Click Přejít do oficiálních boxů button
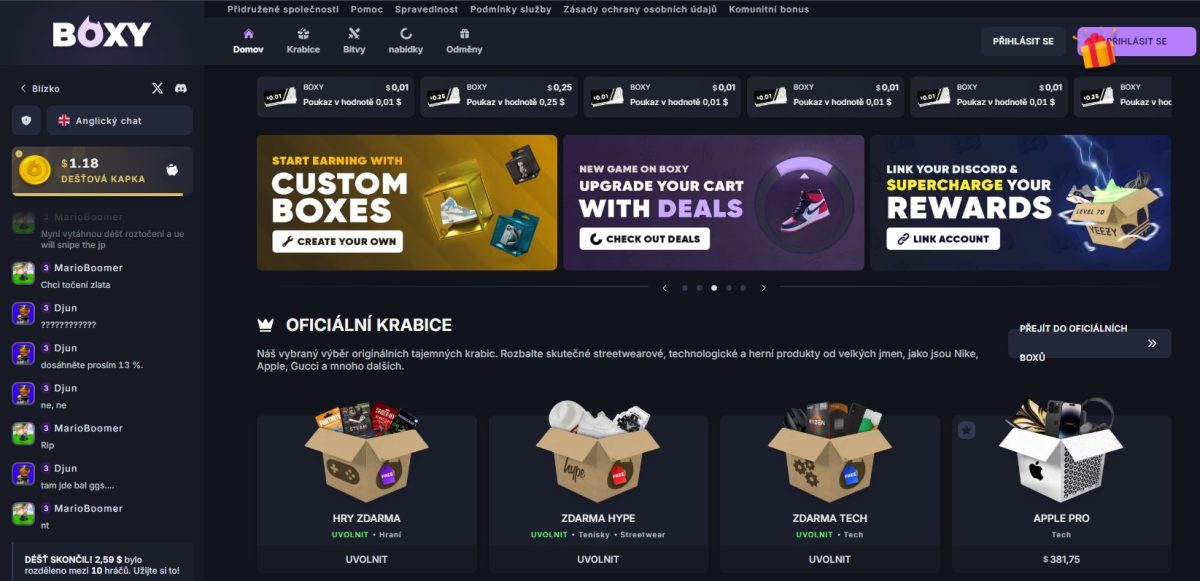The width and height of the screenshot is (1200, 581). (1089, 343)
